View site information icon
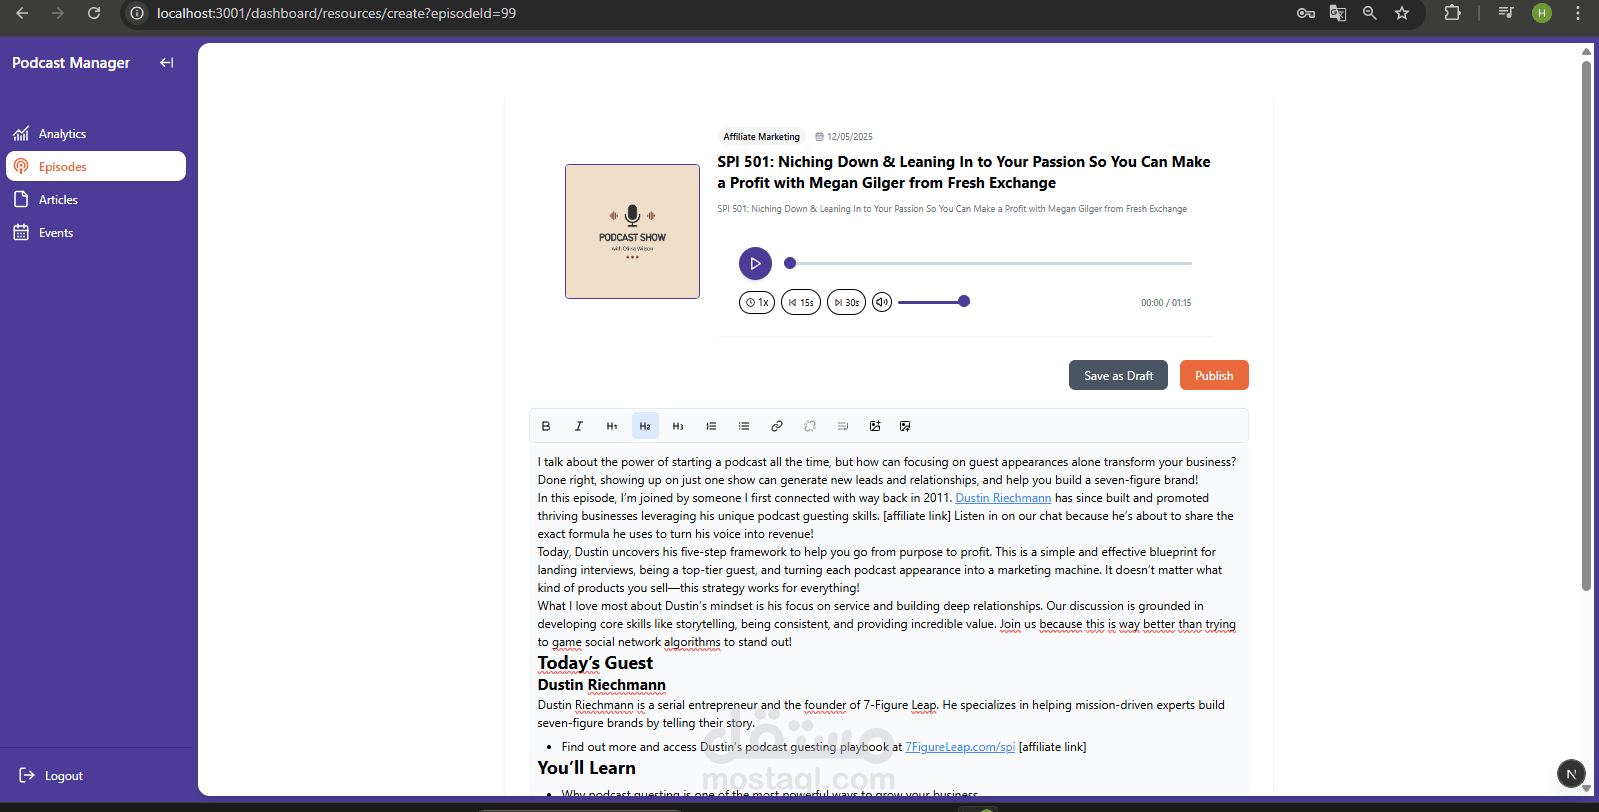 pyautogui.click(x=138, y=13)
